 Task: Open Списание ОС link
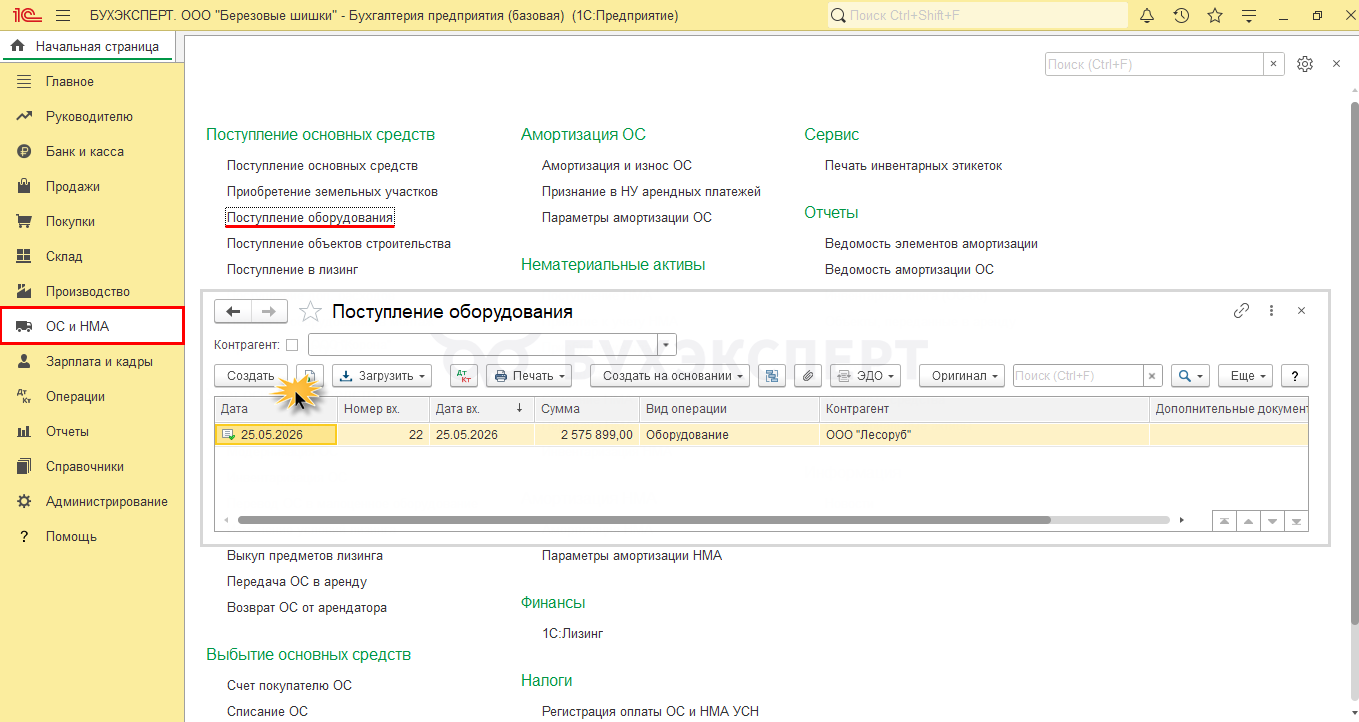tap(267, 711)
